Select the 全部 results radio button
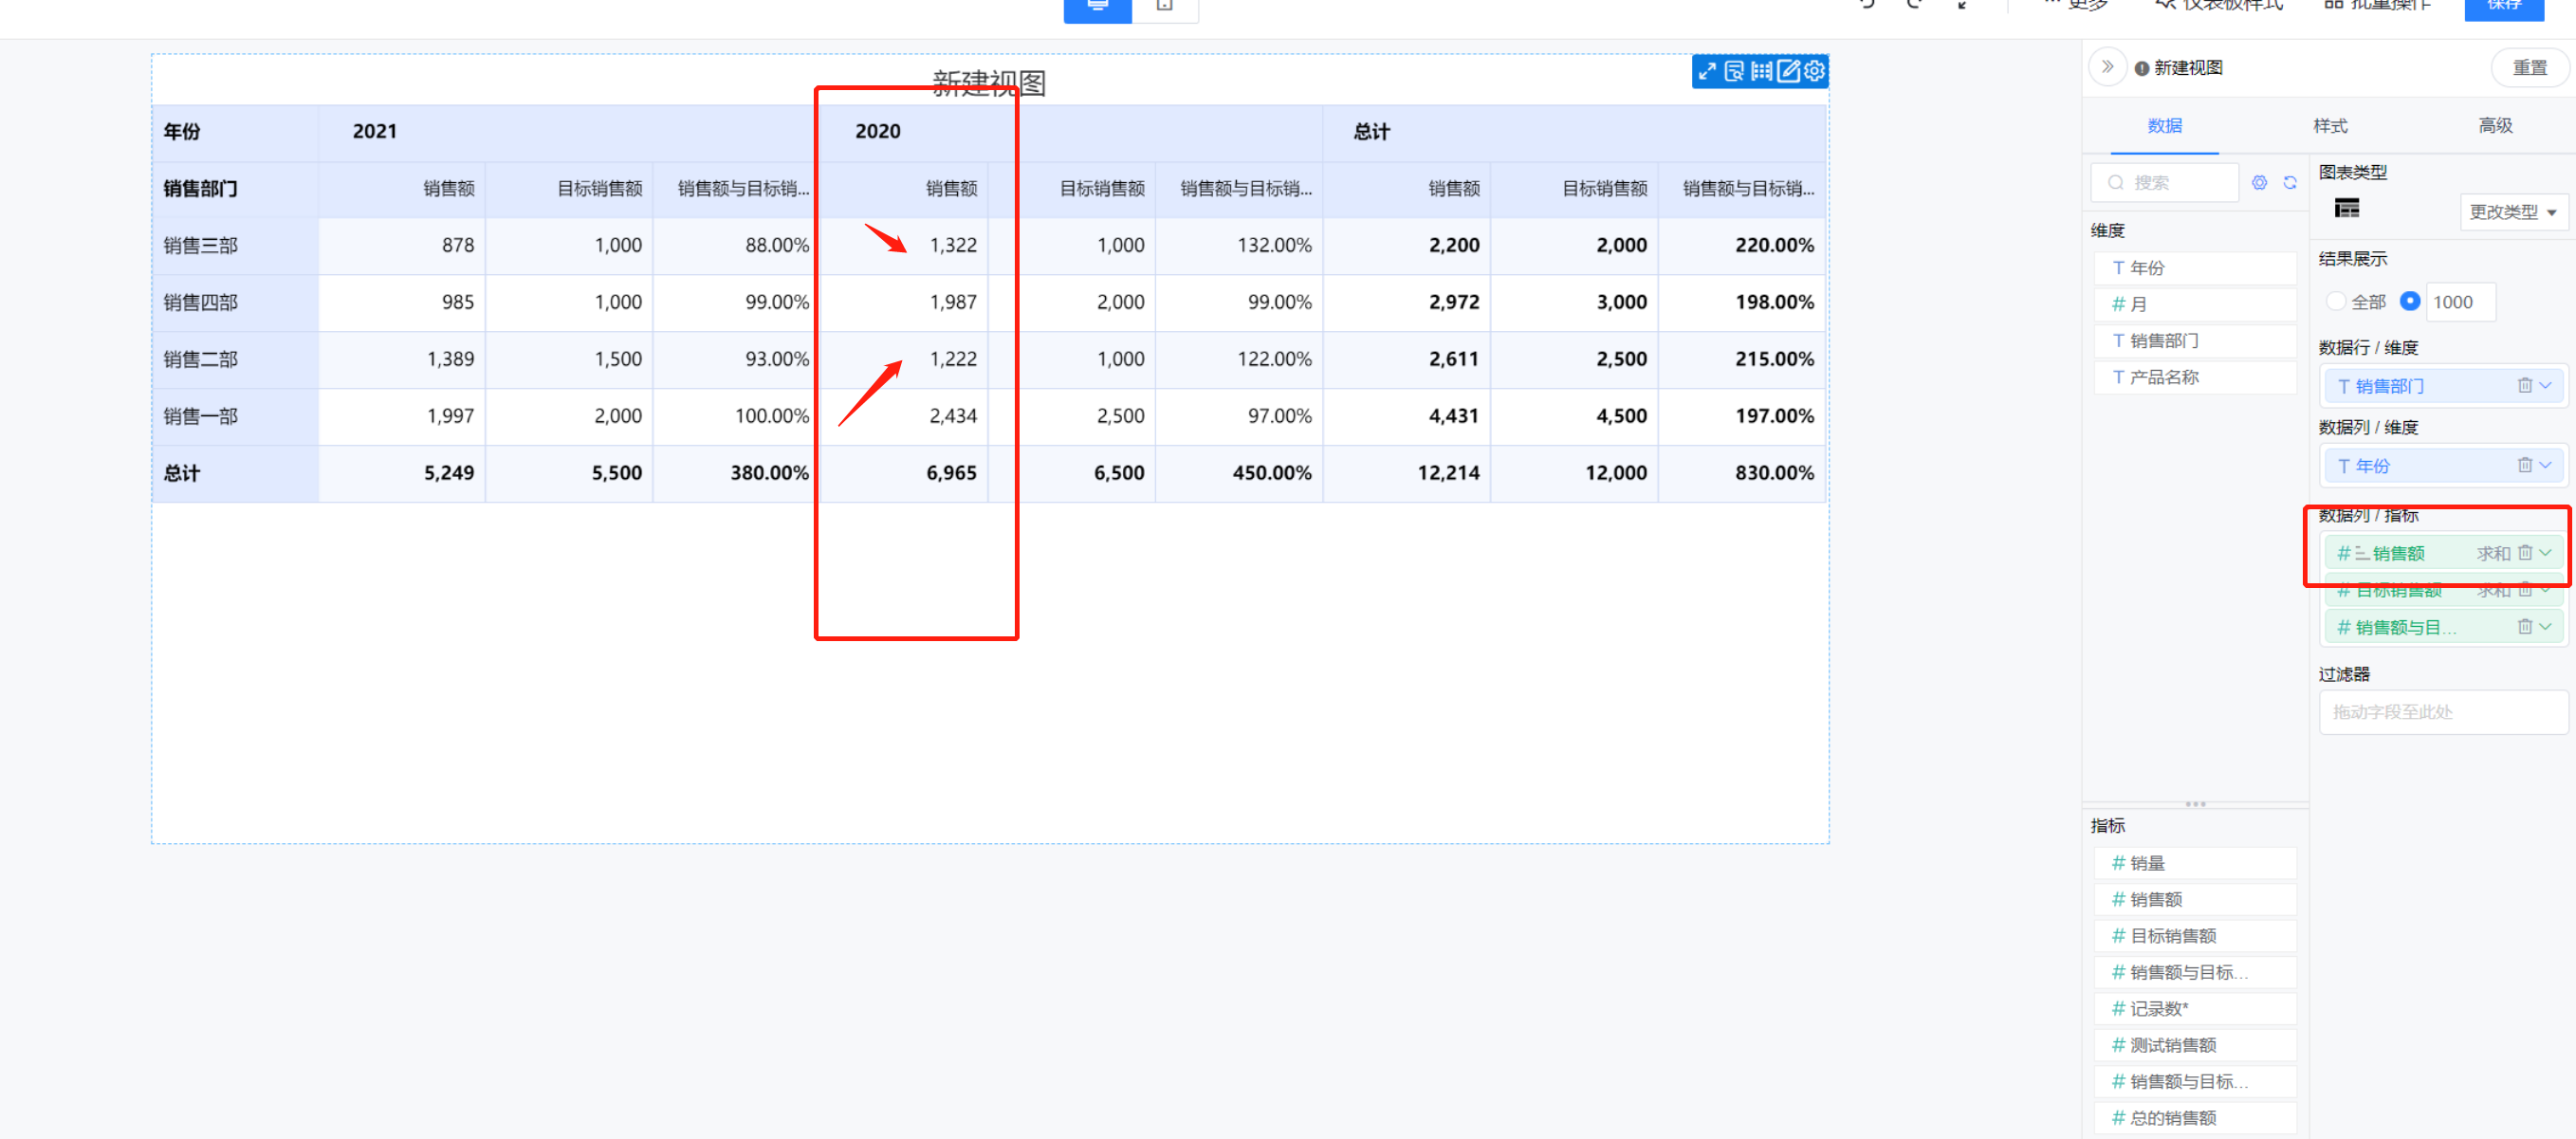The width and height of the screenshot is (2576, 1139). [2336, 301]
